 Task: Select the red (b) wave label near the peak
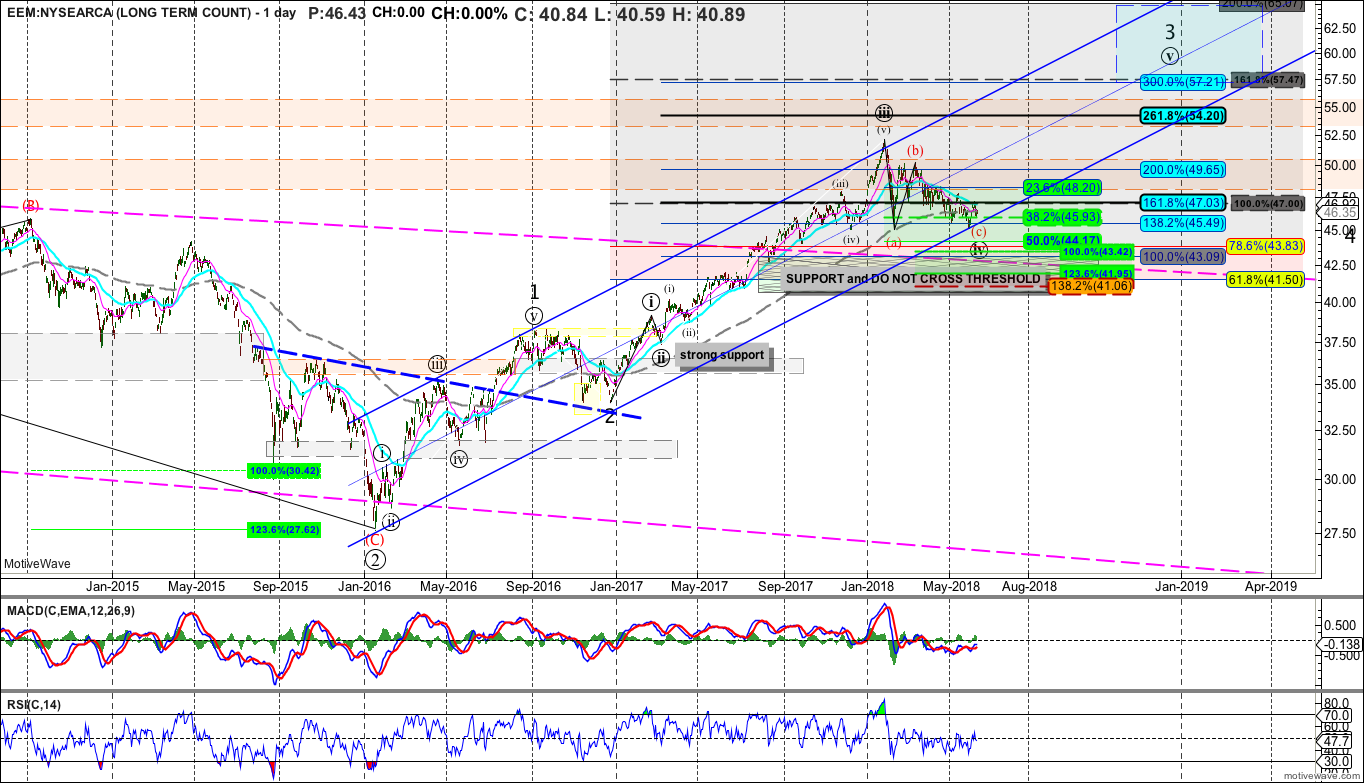914,151
